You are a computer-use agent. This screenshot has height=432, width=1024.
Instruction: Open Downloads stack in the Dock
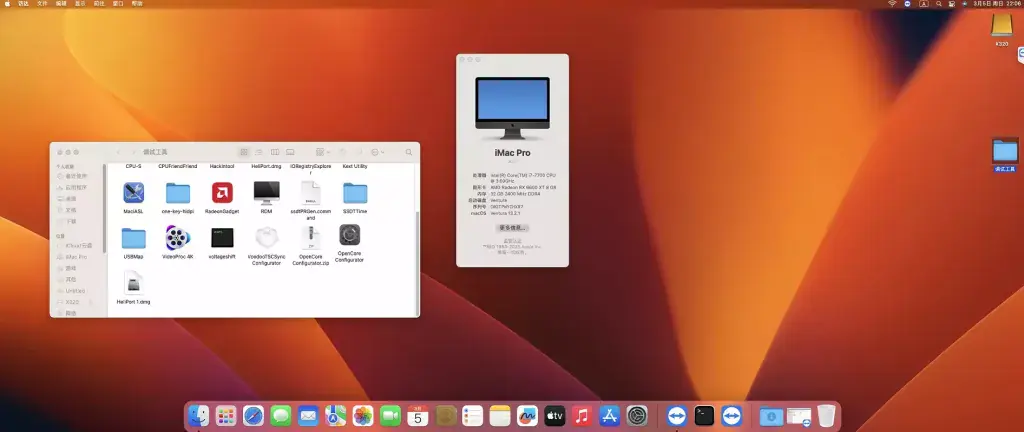coord(771,416)
